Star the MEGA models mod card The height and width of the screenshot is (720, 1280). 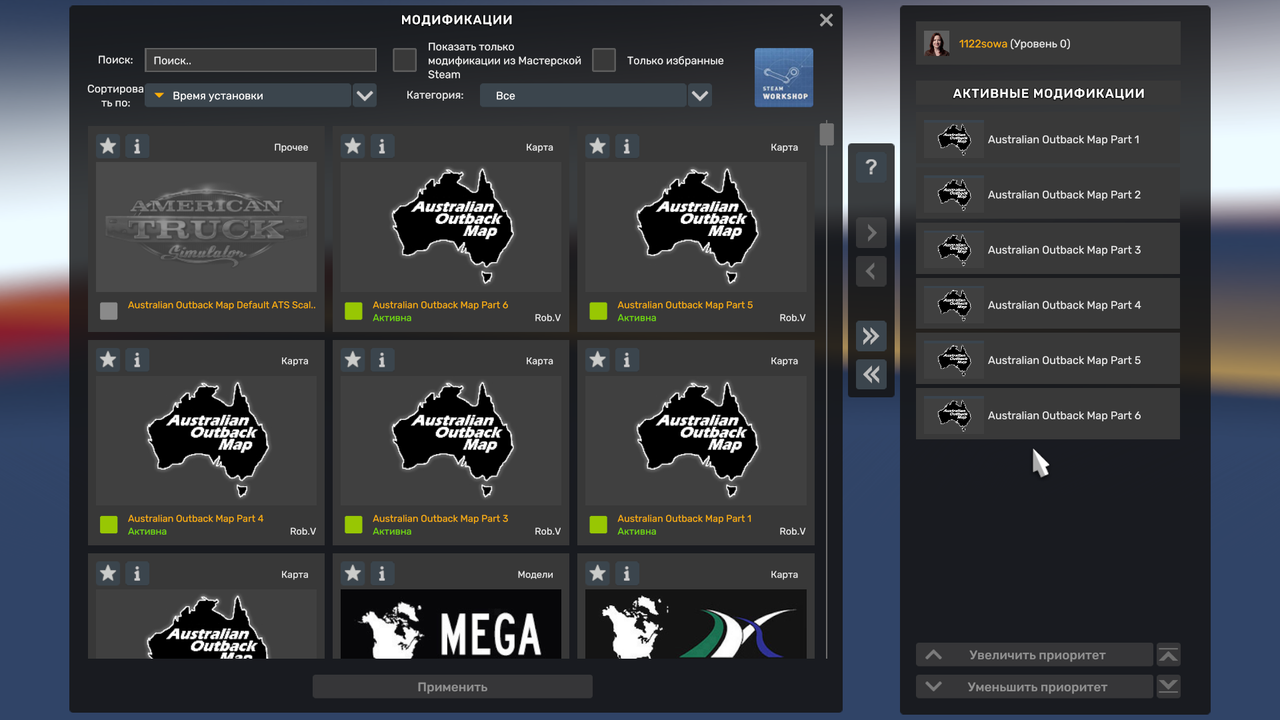(353, 573)
